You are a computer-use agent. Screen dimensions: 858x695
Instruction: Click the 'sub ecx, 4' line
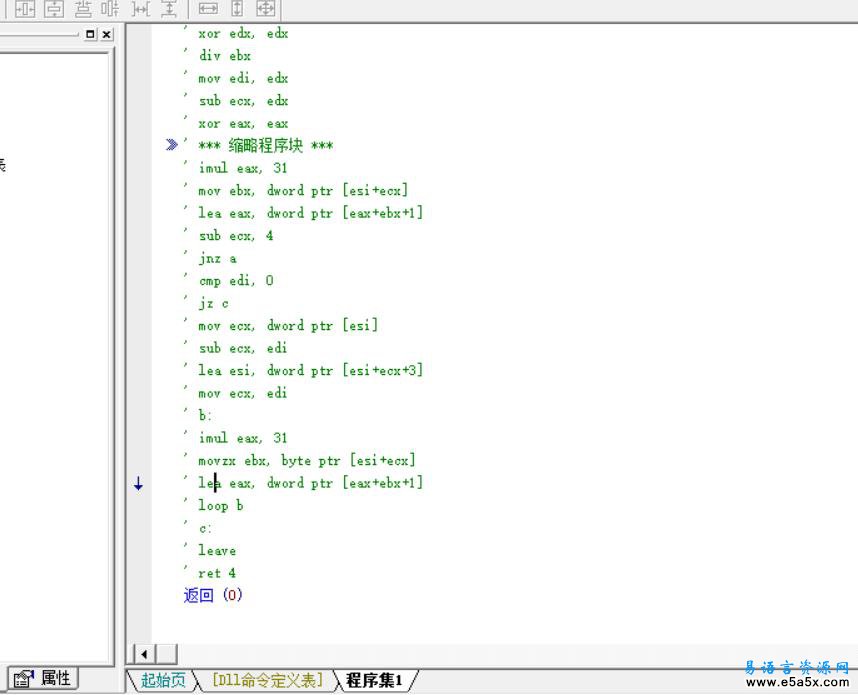pyautogui.click(x=236, y=236)
